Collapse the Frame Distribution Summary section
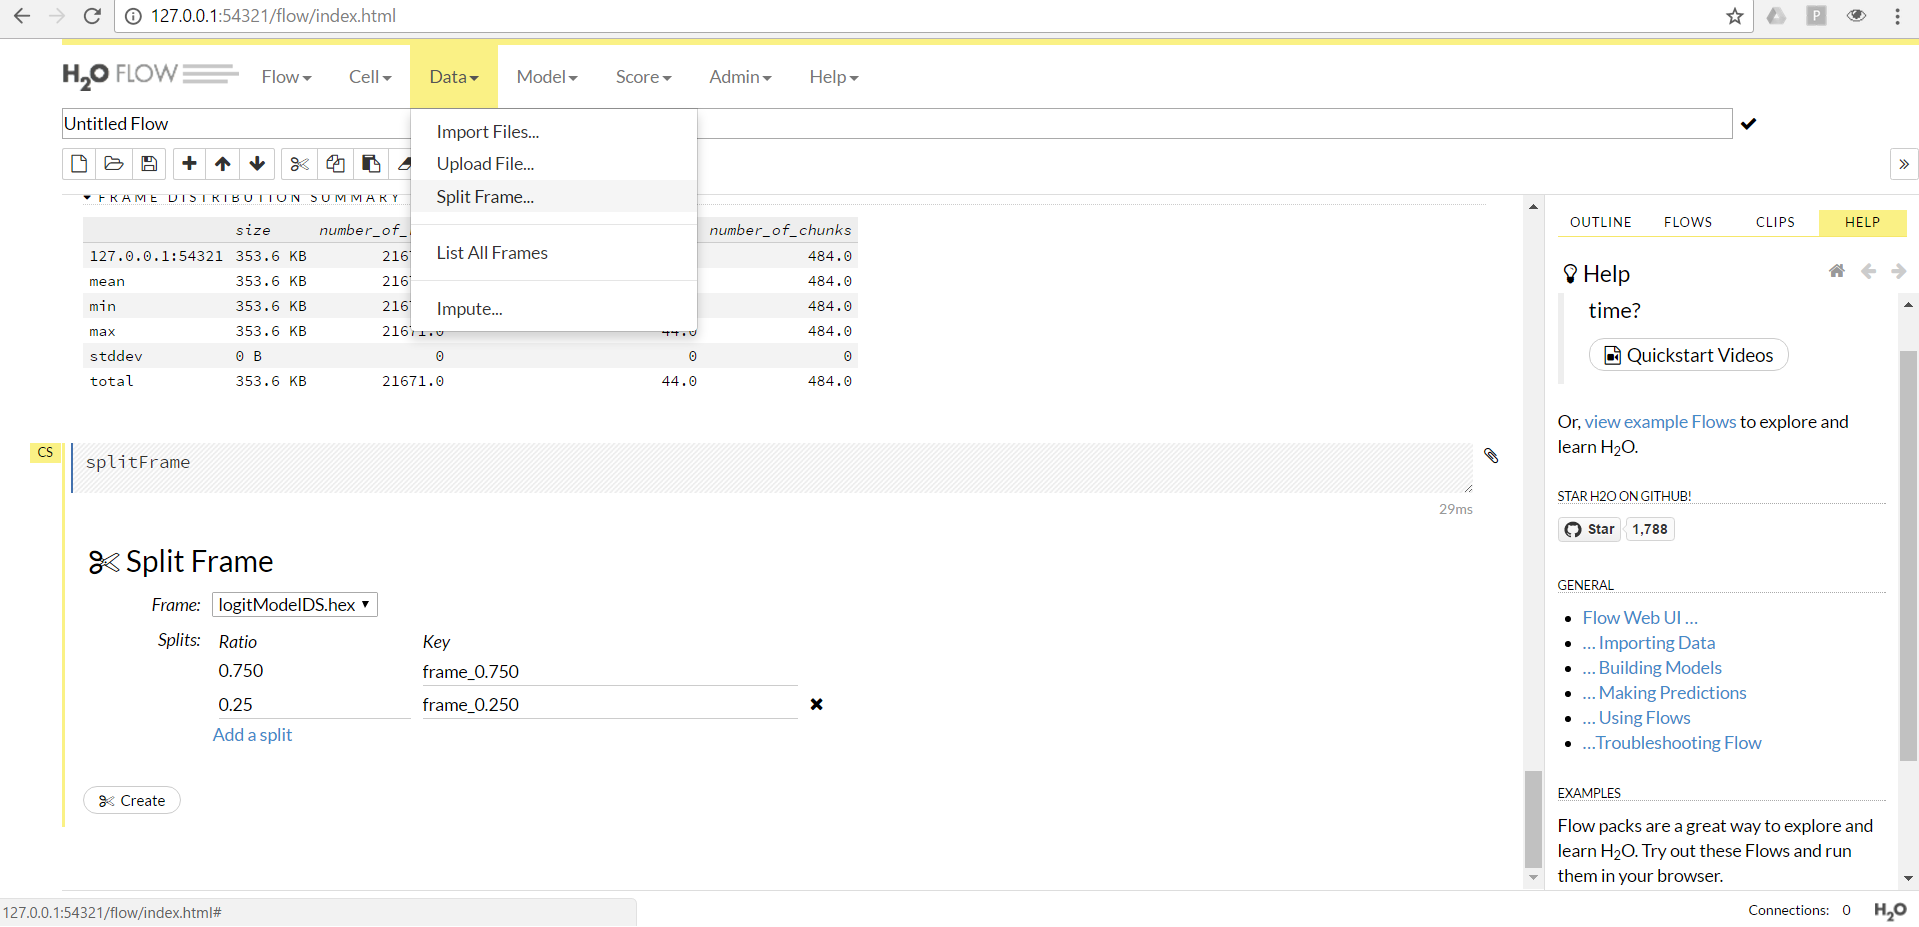Screen dimensions: 1919x927 tap(88, 198)
